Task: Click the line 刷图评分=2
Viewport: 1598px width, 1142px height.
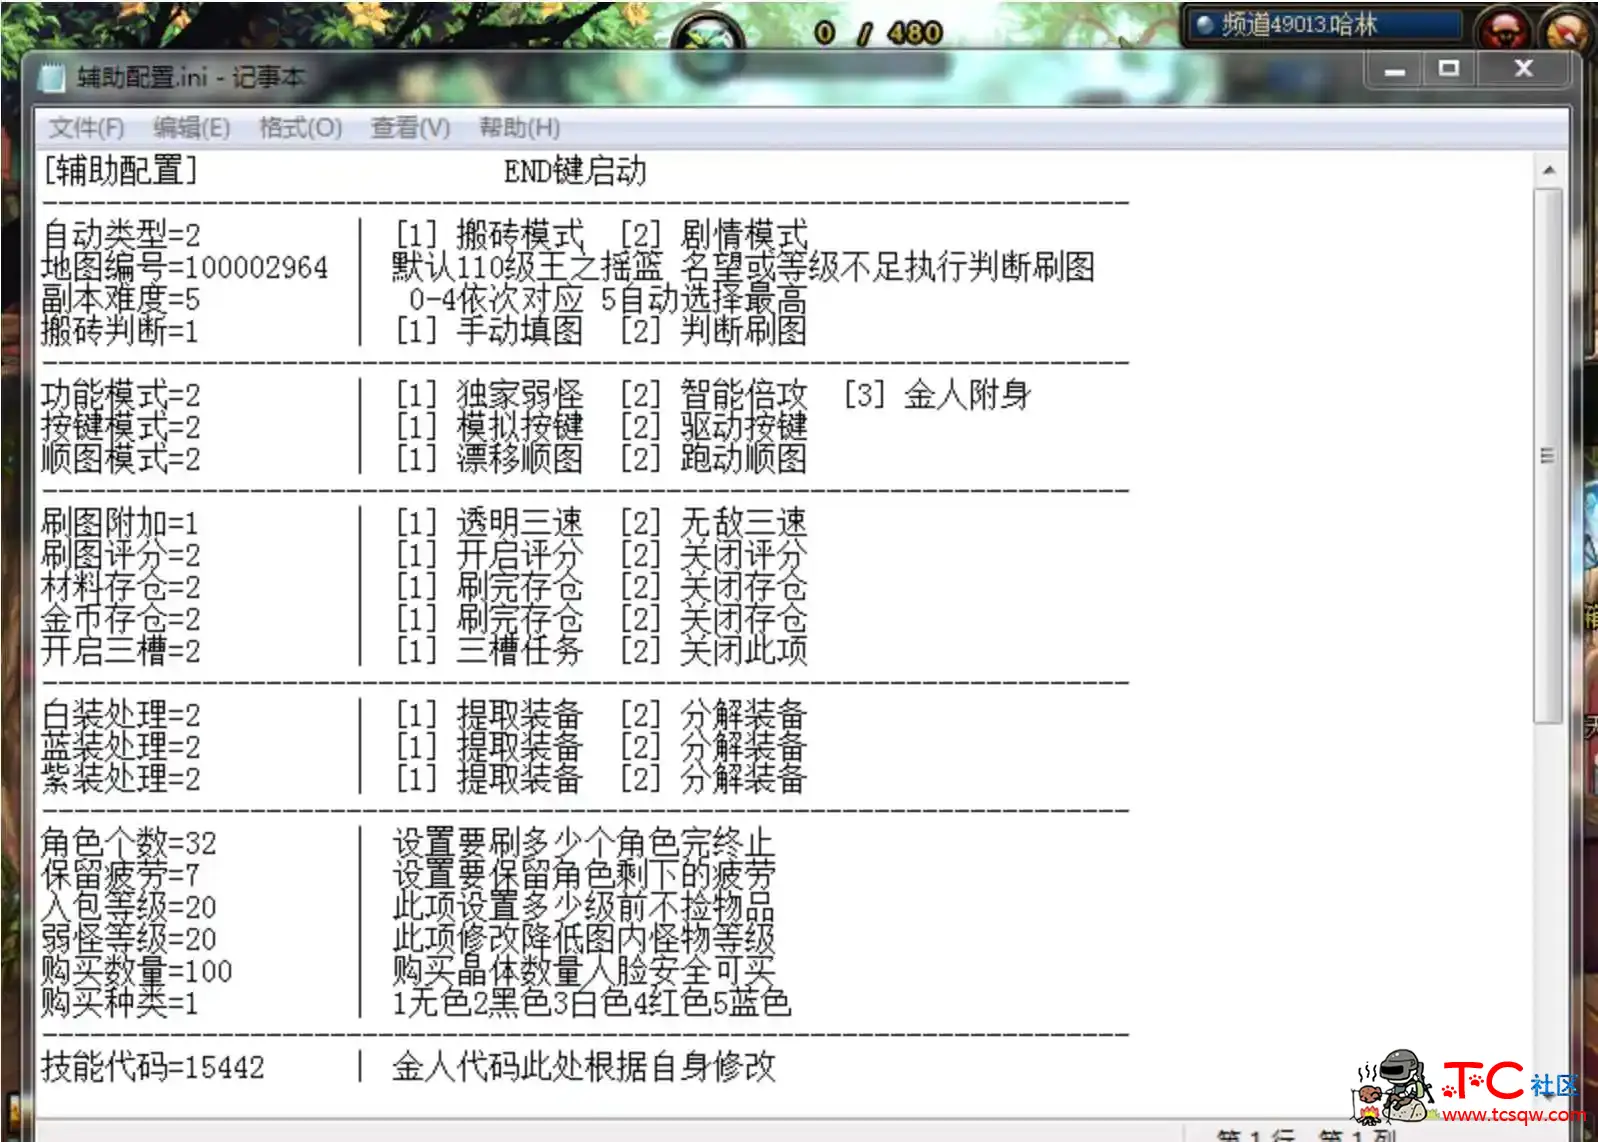Action: pyautogui.click(x=121, y=555)
